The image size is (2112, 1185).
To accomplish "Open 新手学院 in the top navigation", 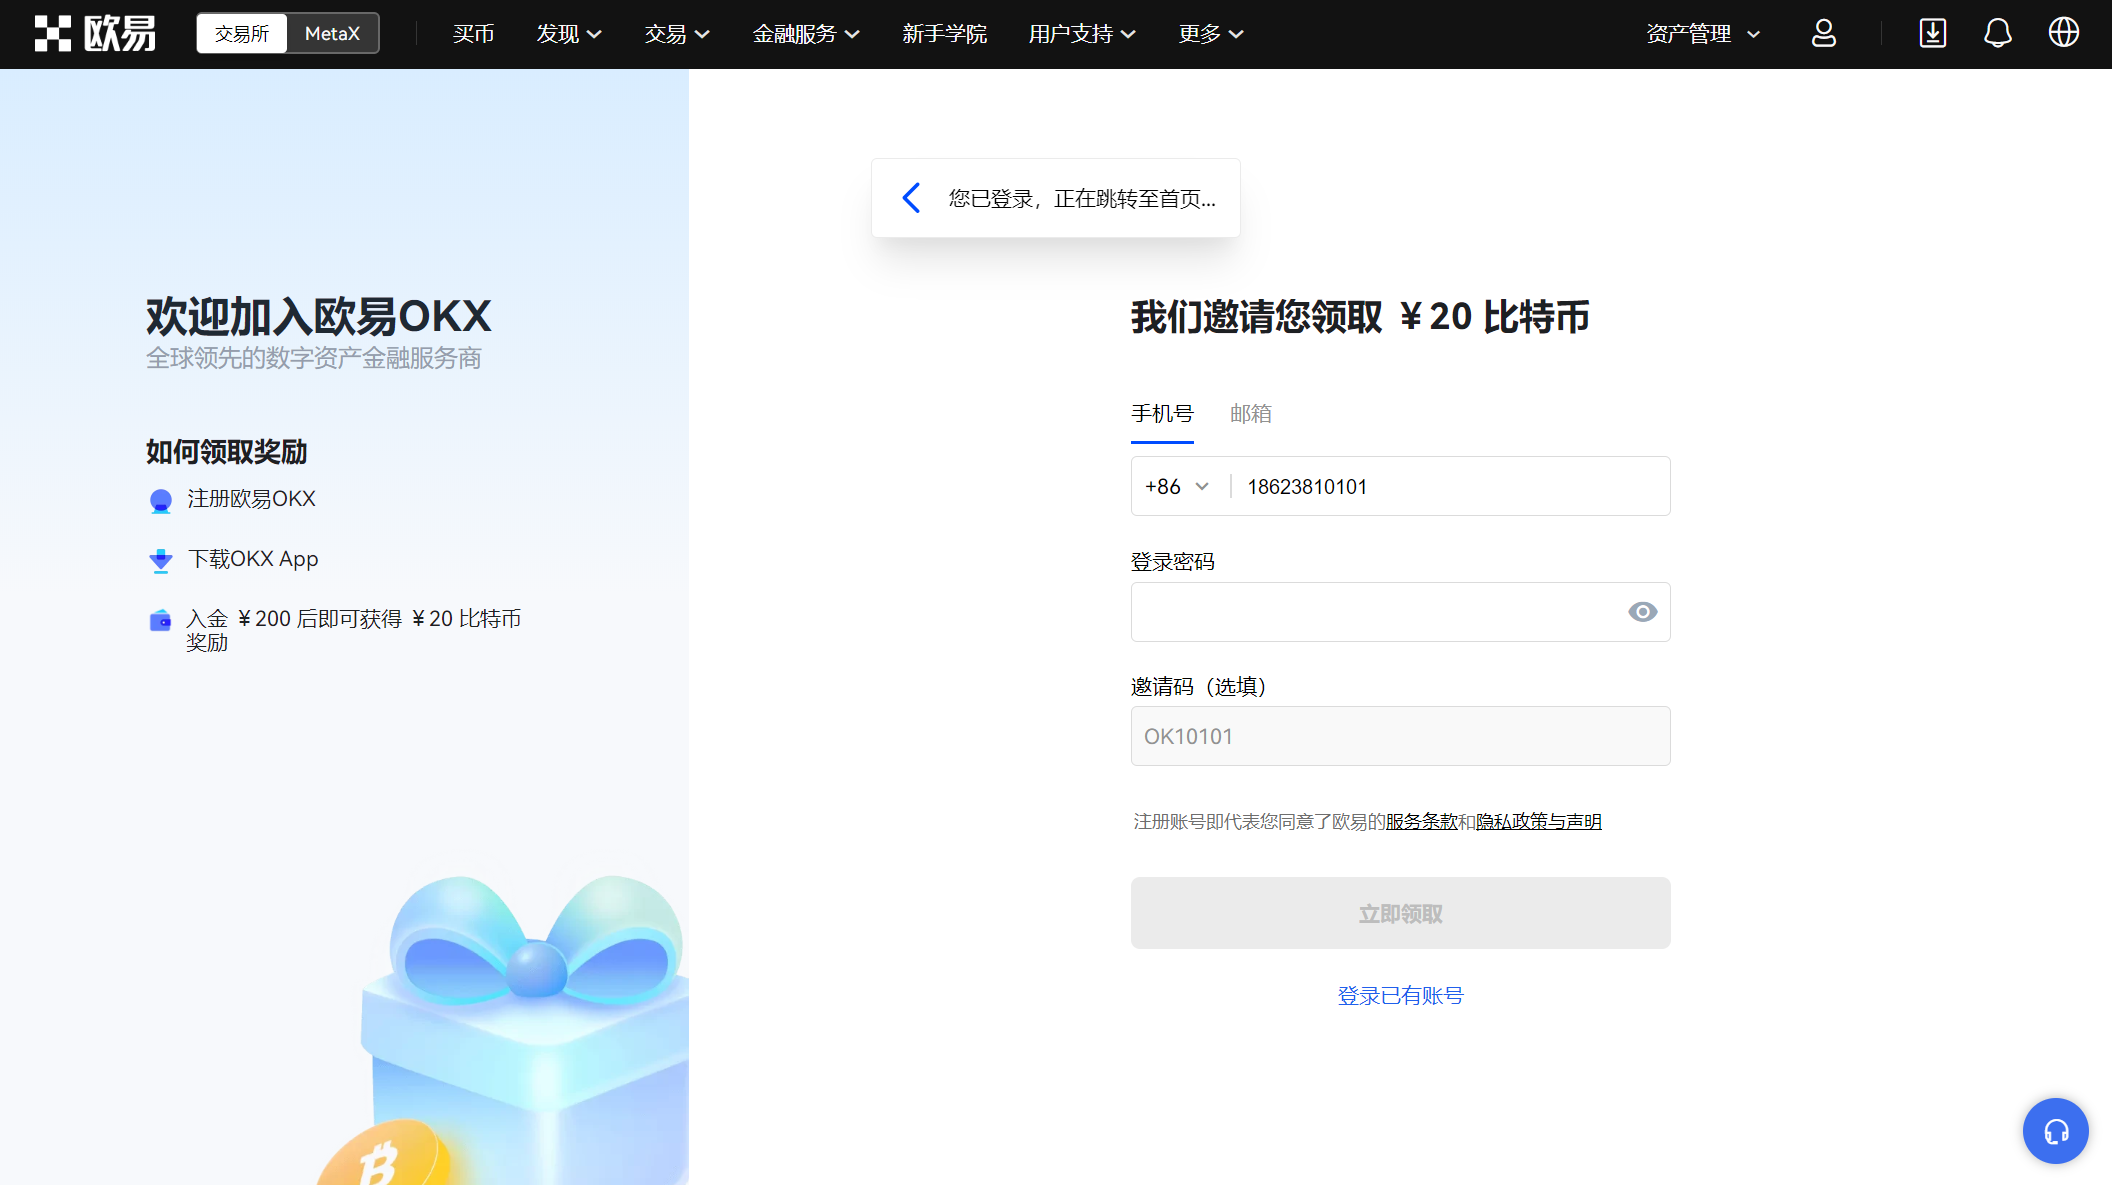I will pos(944,34).
